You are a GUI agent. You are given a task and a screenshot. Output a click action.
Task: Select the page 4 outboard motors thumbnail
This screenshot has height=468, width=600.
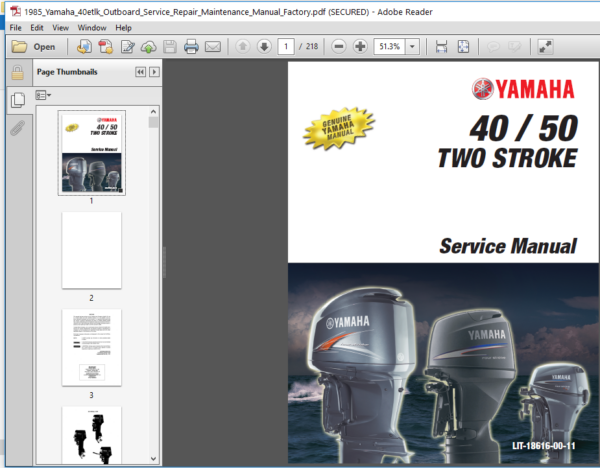[91, 435]
